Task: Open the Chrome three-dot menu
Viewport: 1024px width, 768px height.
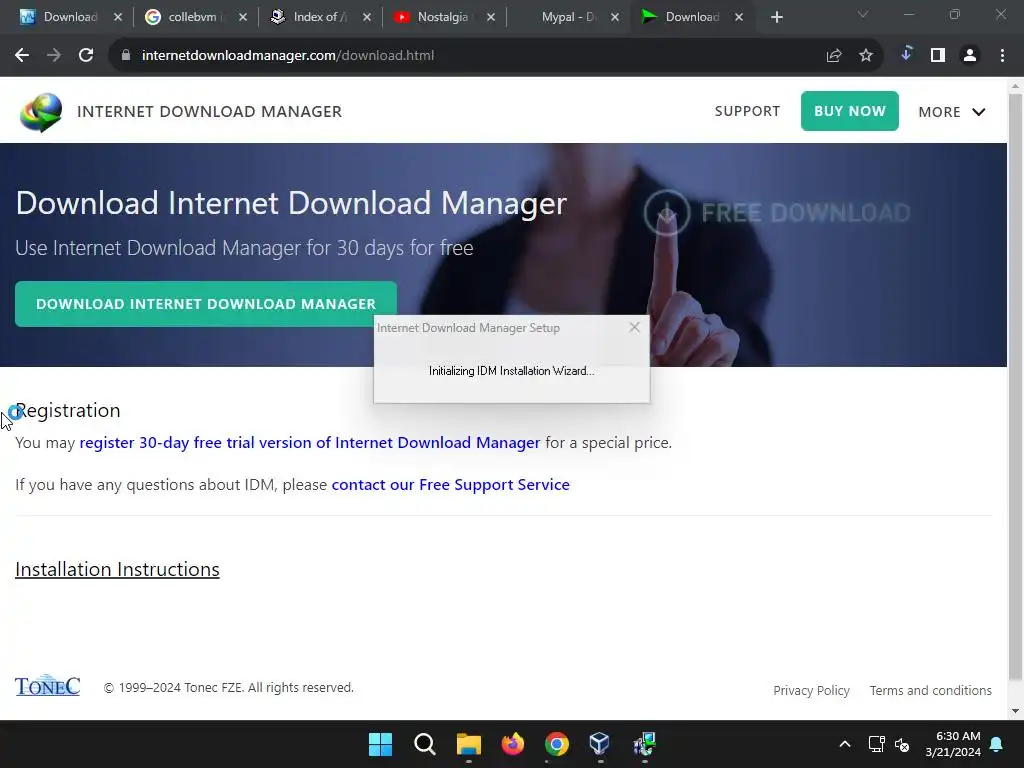Action: pyautogui.click(x=1002, y=56)
